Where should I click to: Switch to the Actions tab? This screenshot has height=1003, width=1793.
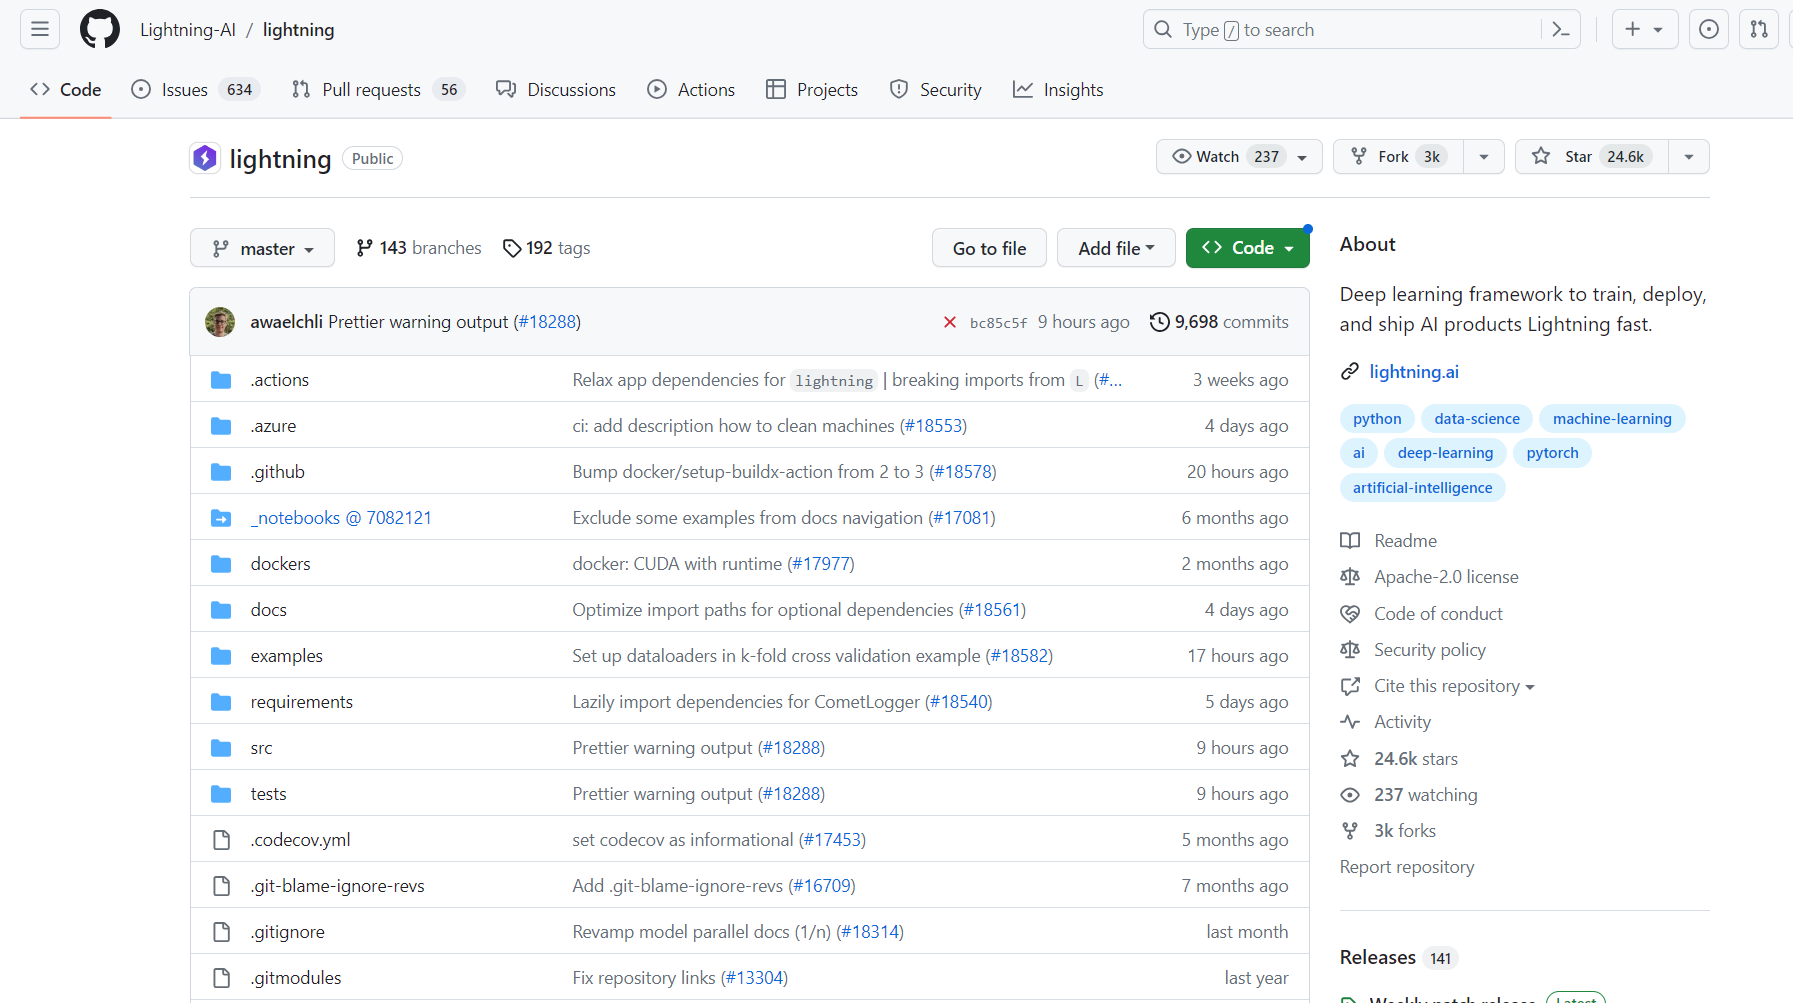(691, 89)
